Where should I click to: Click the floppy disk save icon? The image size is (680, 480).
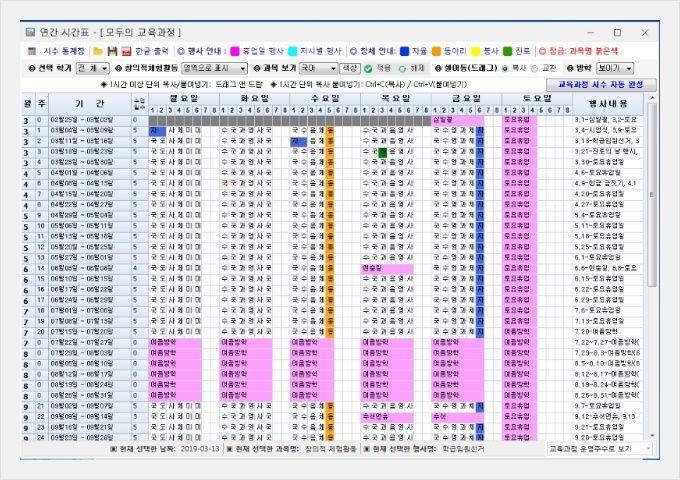pos(112,51)
